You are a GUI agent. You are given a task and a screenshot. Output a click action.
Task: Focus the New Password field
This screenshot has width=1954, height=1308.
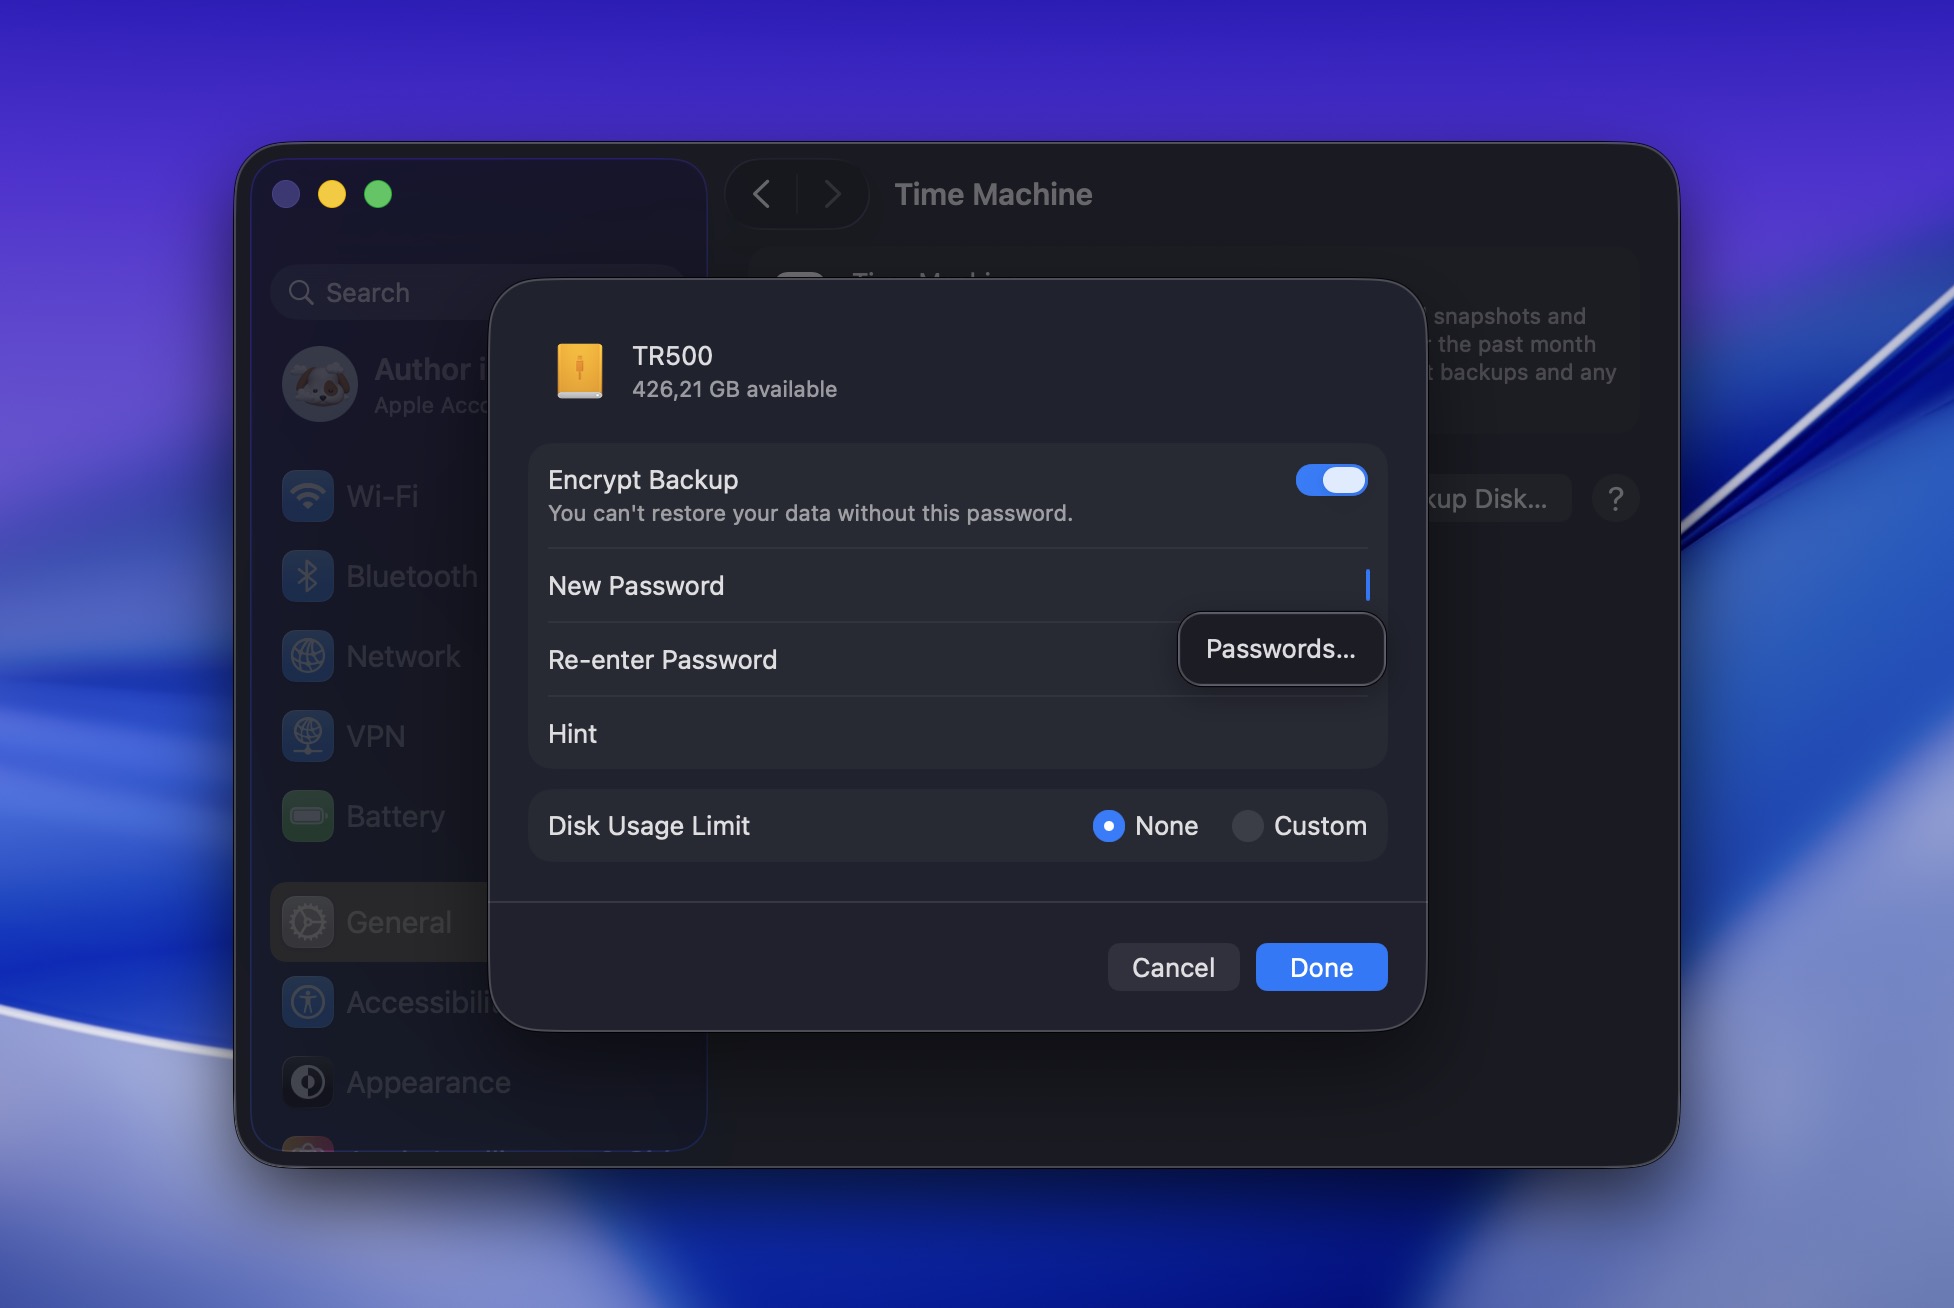tap(957, 586)
